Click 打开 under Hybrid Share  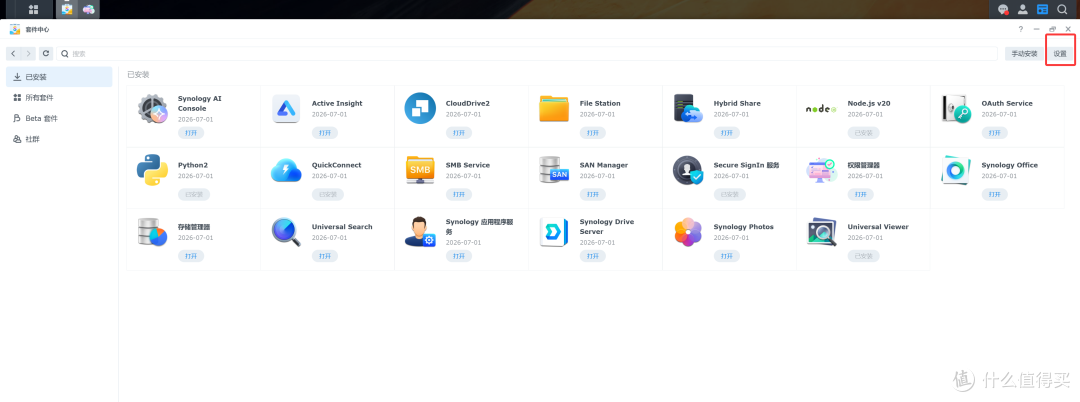click(727, 133)
